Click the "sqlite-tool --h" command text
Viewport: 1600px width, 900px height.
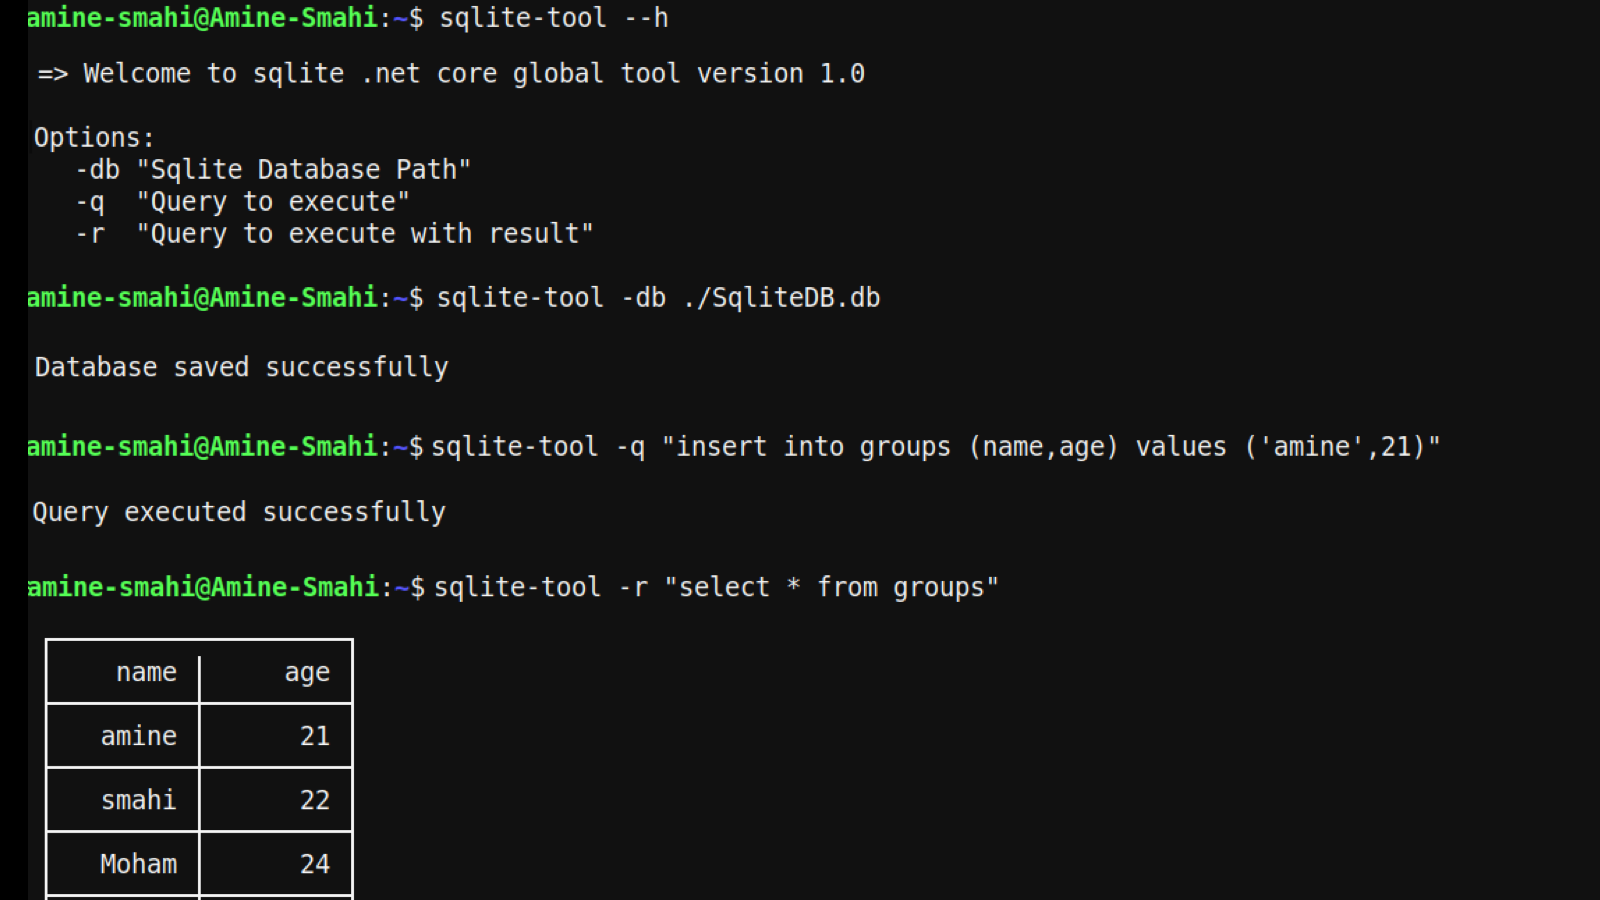[x=555, y=17]
